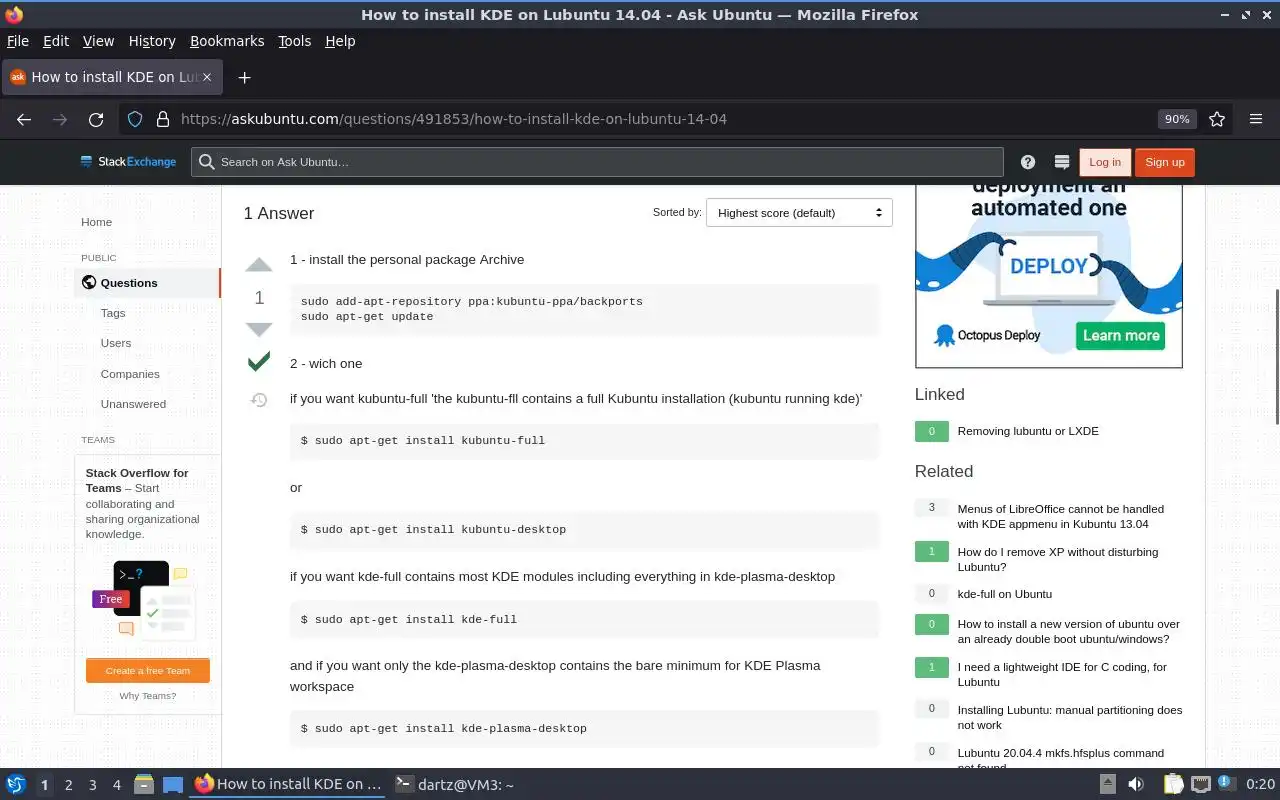Click the network tray icon
This screenshot has height=800, width=1280.
tap(1201, 785)
